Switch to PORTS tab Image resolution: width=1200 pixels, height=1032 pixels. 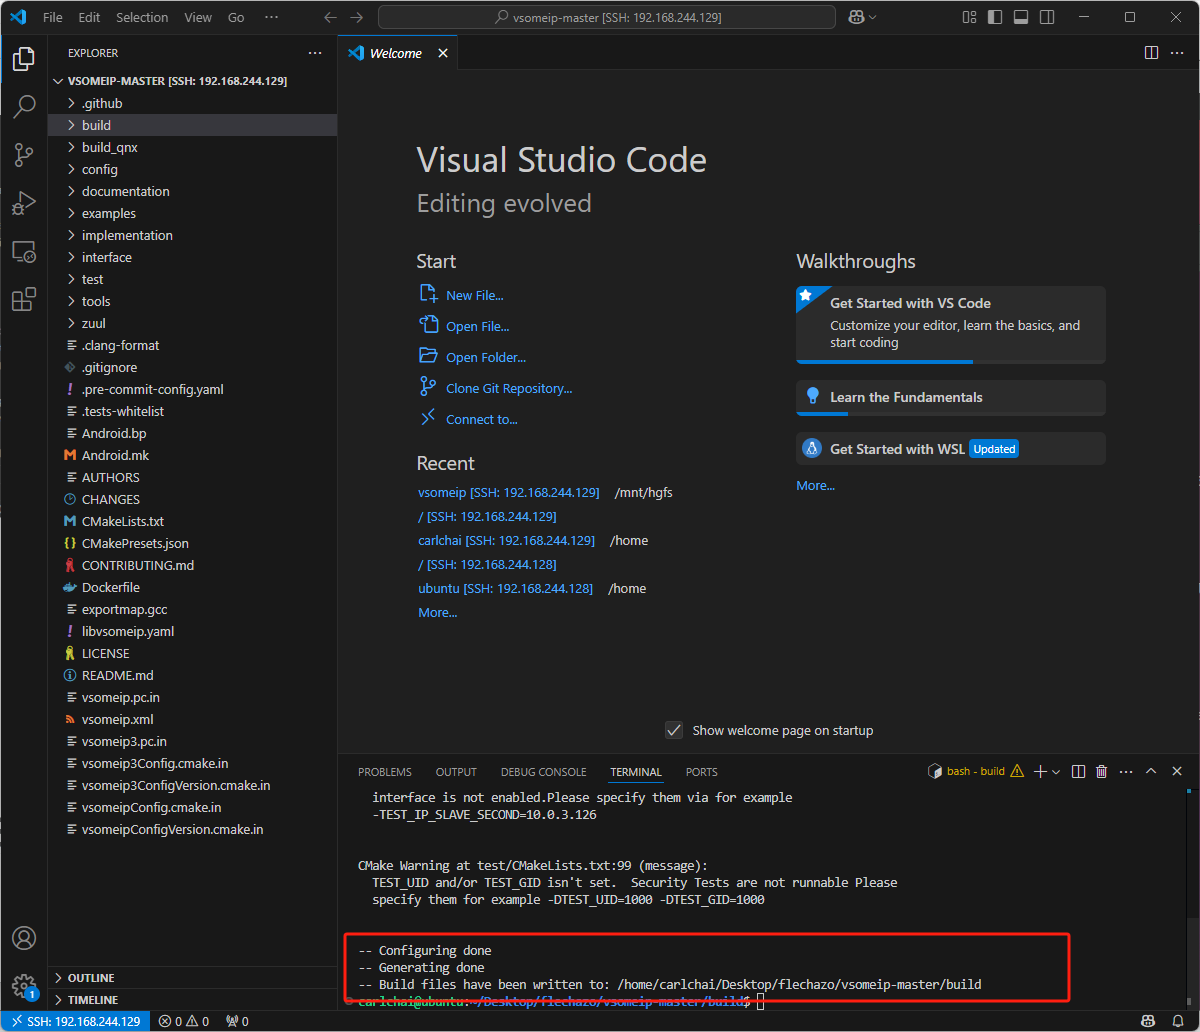pyautogui.click(x=702, y=772)
